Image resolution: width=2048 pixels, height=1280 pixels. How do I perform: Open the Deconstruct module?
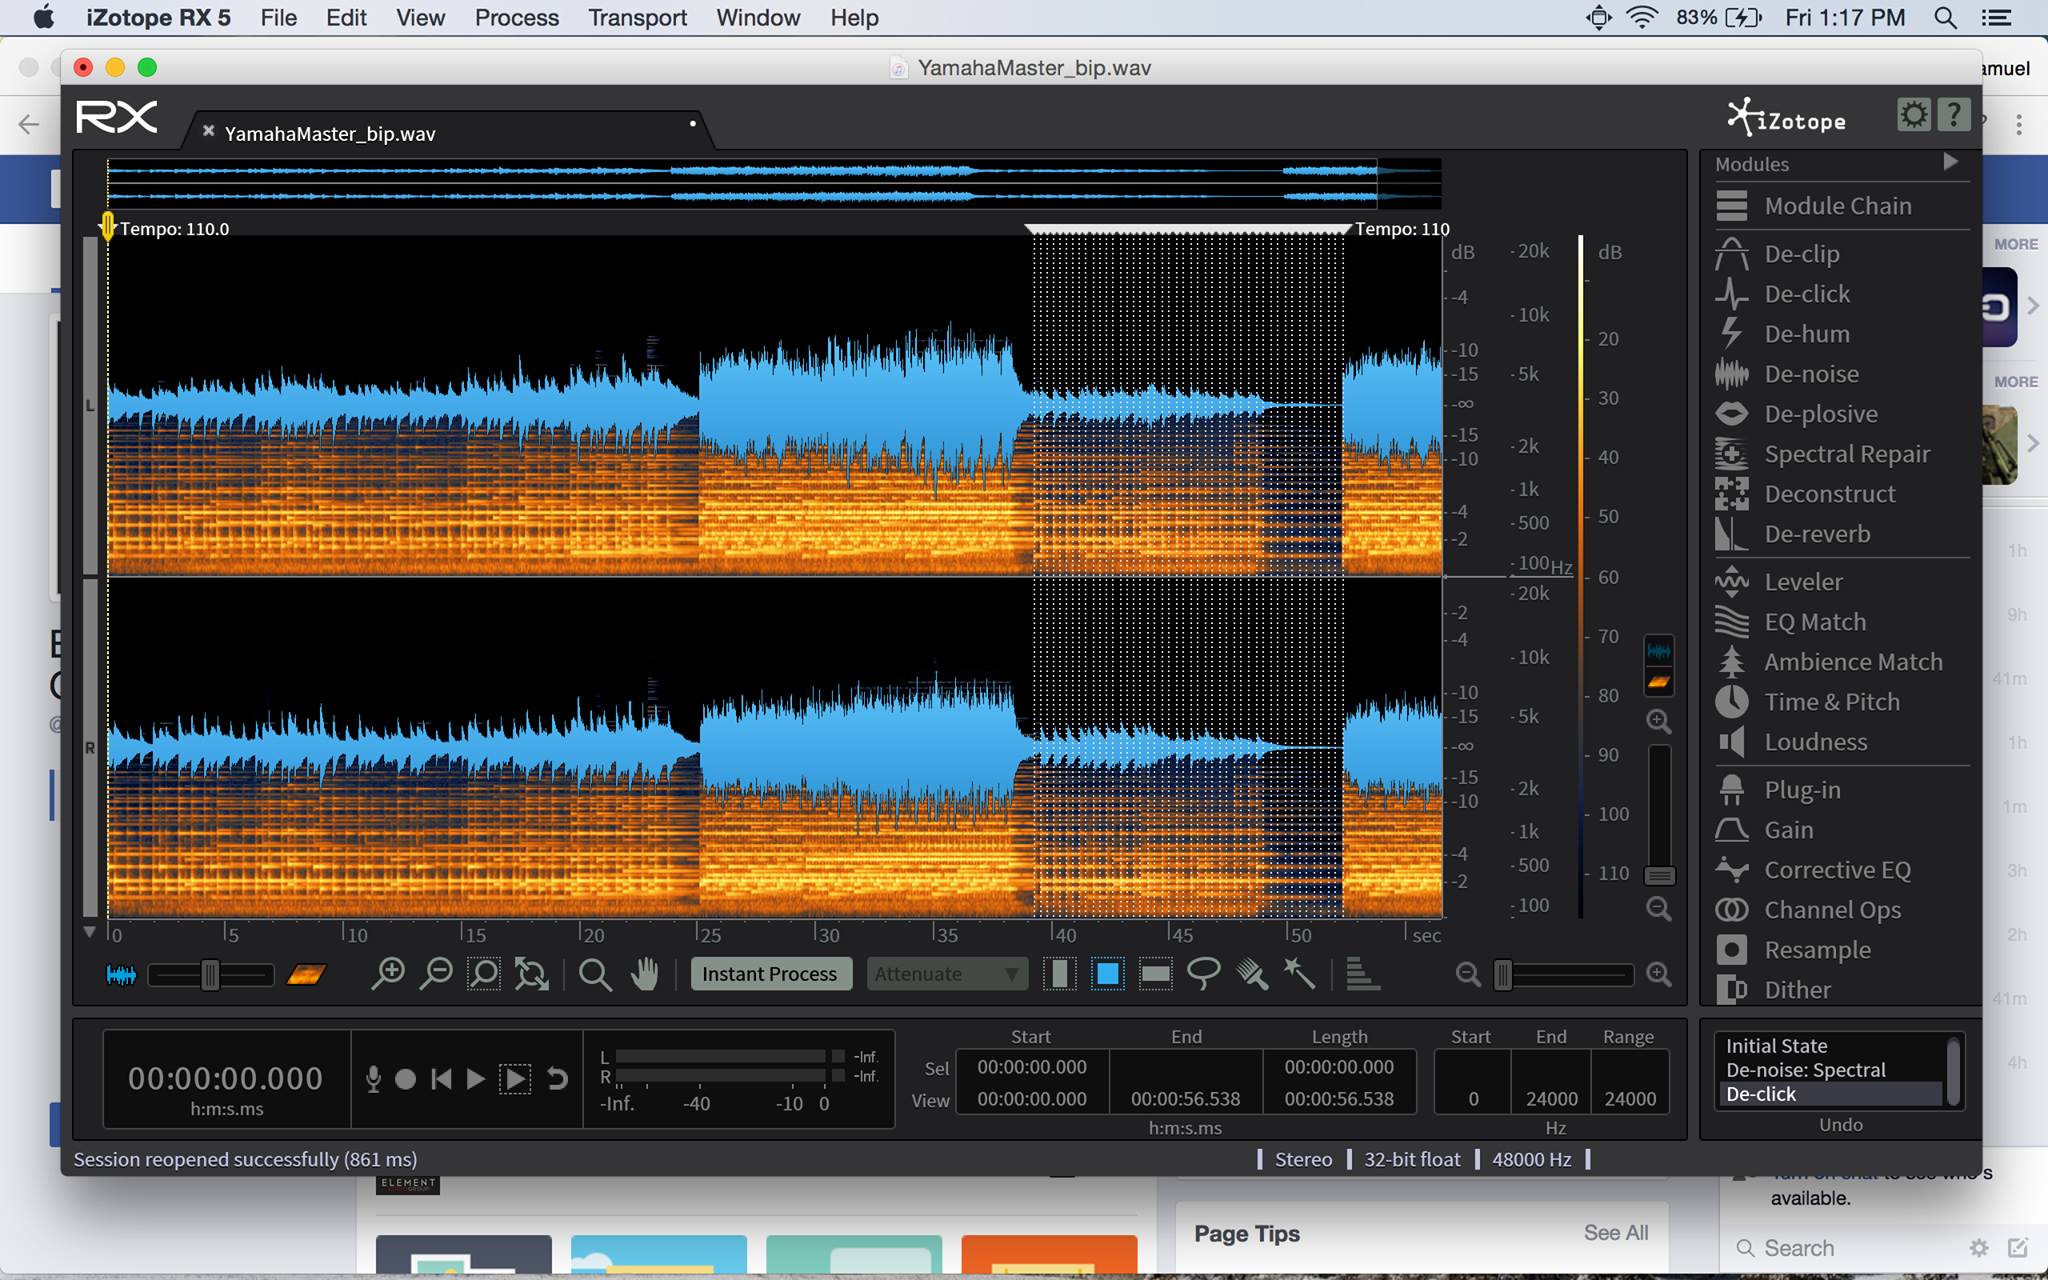click(x=1829, y=494)
